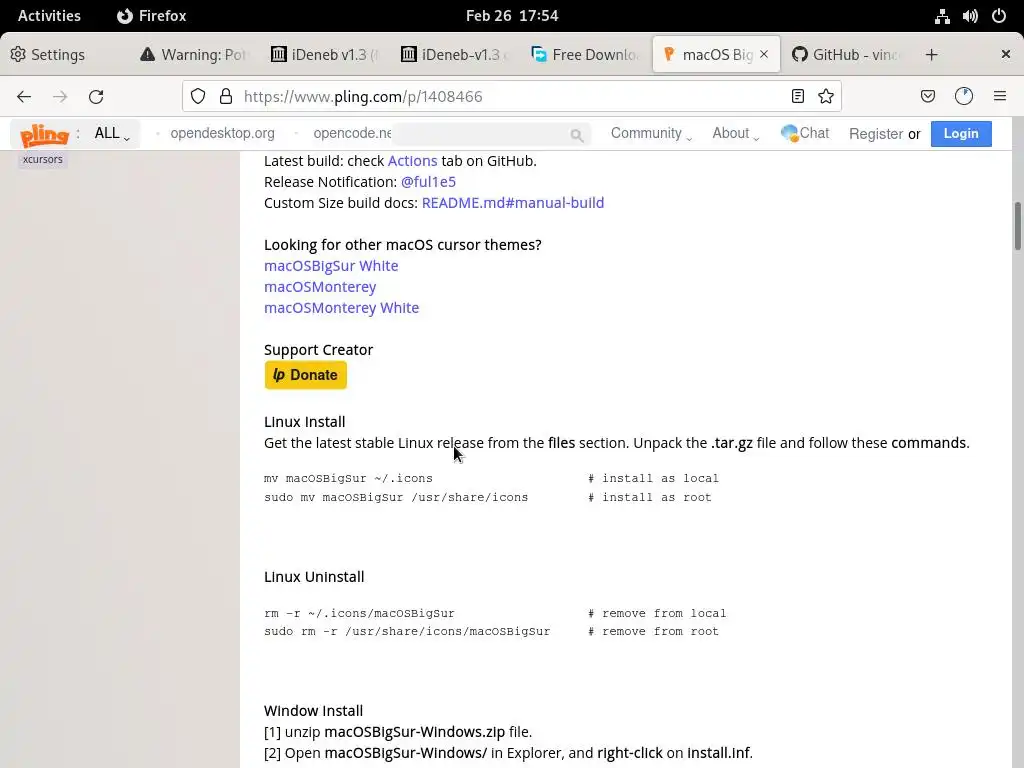Click the search magnifier icon
Image resolution: width=1024 pixels, height=768 pixels.
(576, 135)
